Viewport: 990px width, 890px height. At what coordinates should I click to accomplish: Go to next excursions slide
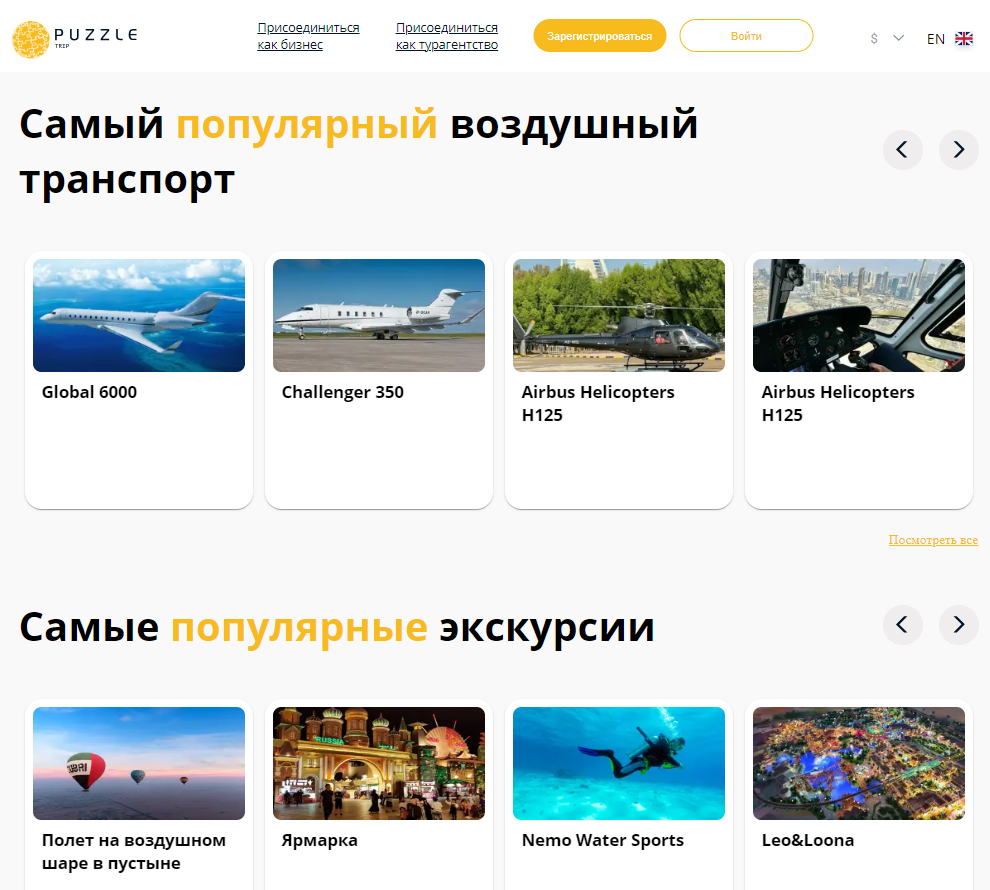(958, 625)
